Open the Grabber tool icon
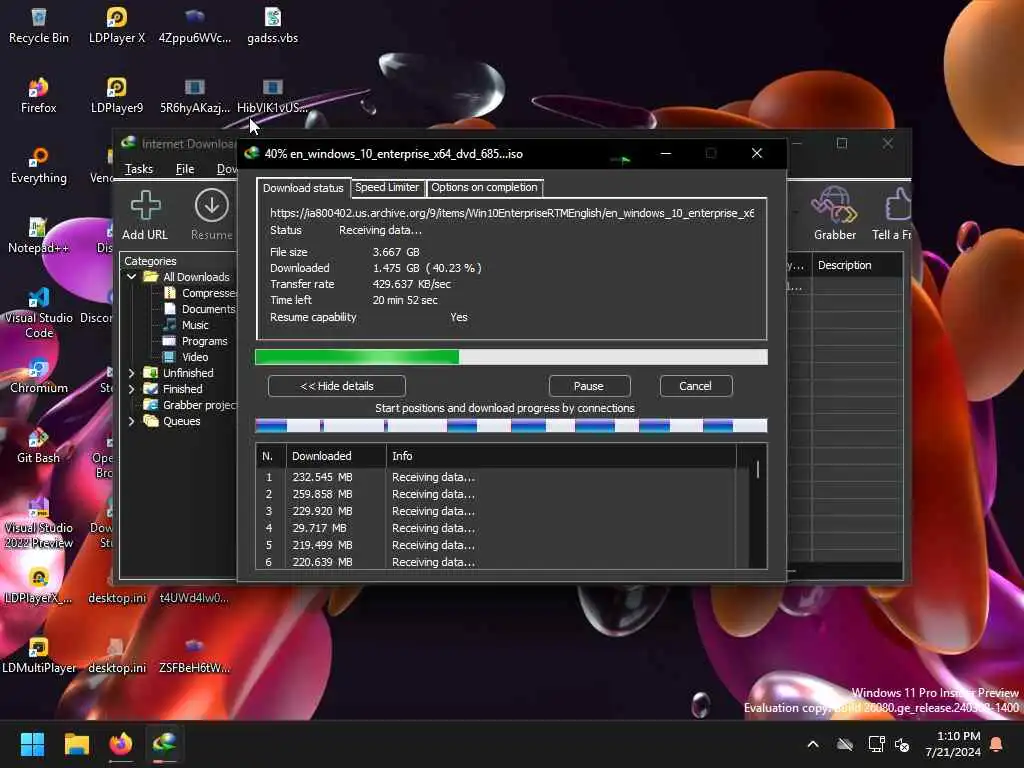1024x768 pixels. point(834,205)
